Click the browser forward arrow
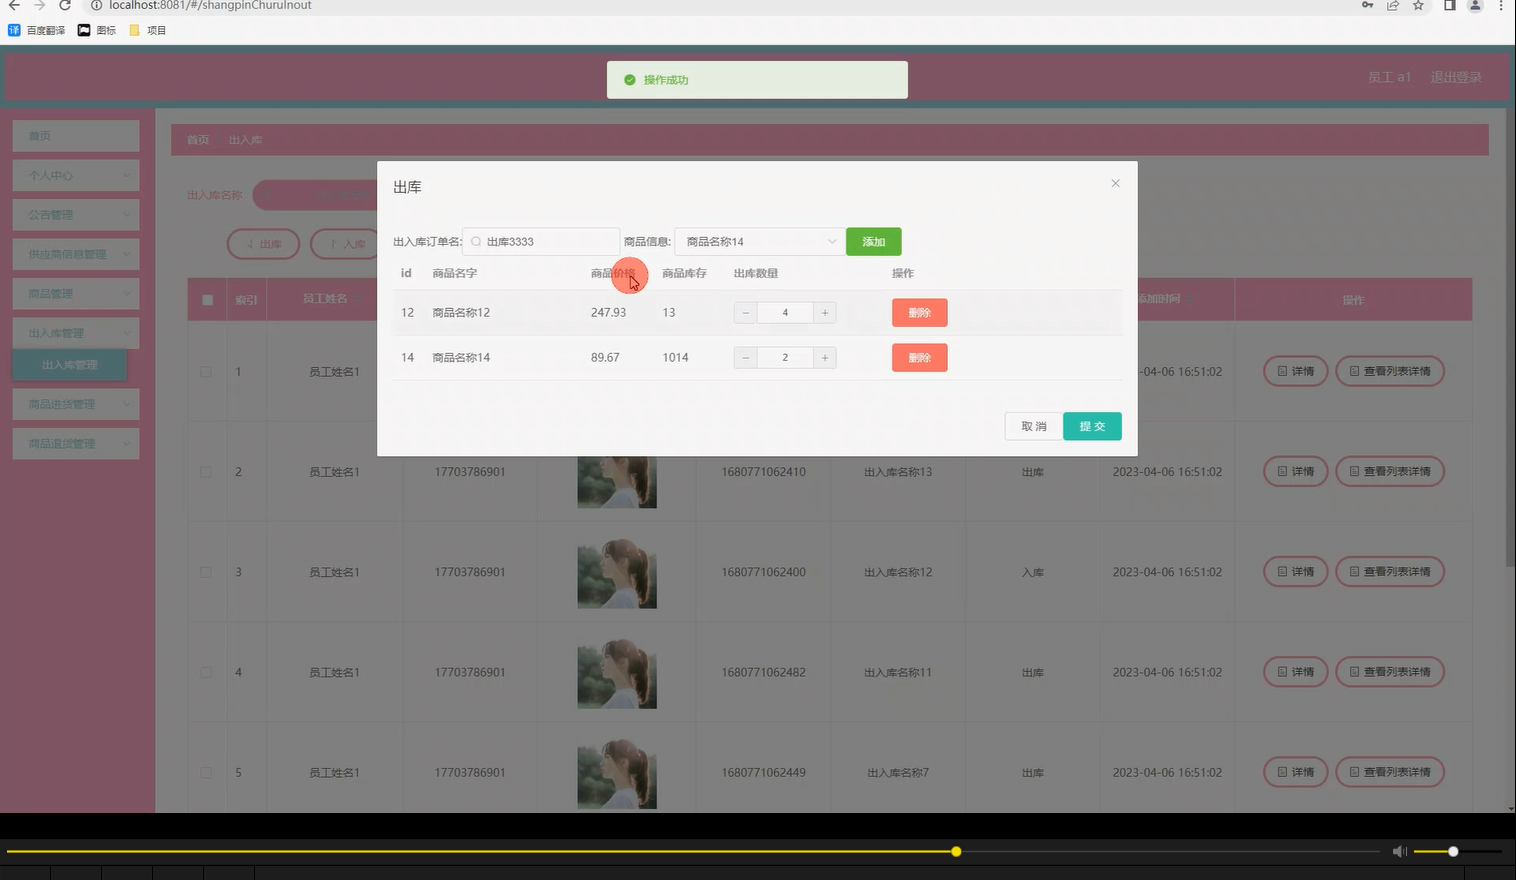The width and height of the screenshot is (1516, 880). (x=39, y=5)
